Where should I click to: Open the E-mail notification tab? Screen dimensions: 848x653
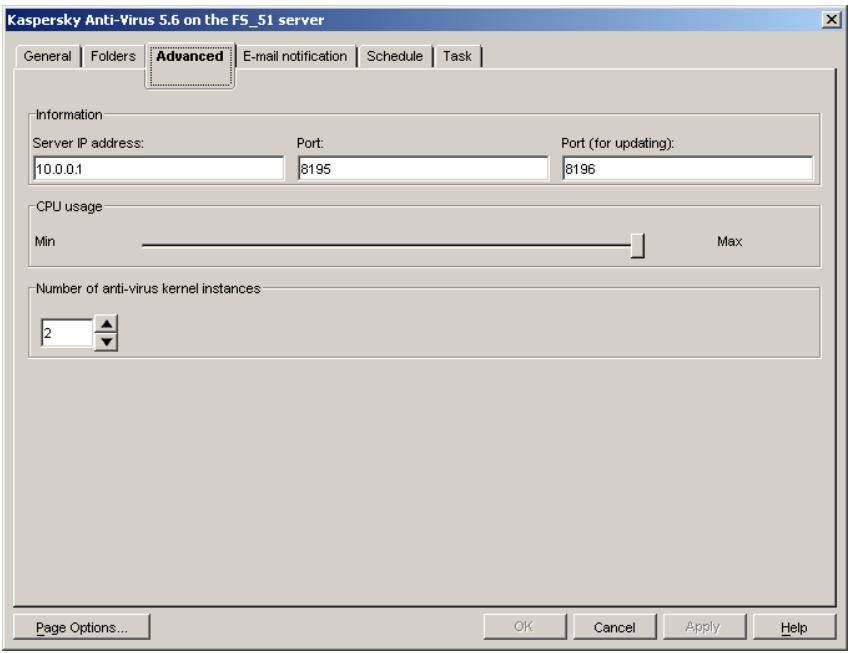[x=295, y=56]
